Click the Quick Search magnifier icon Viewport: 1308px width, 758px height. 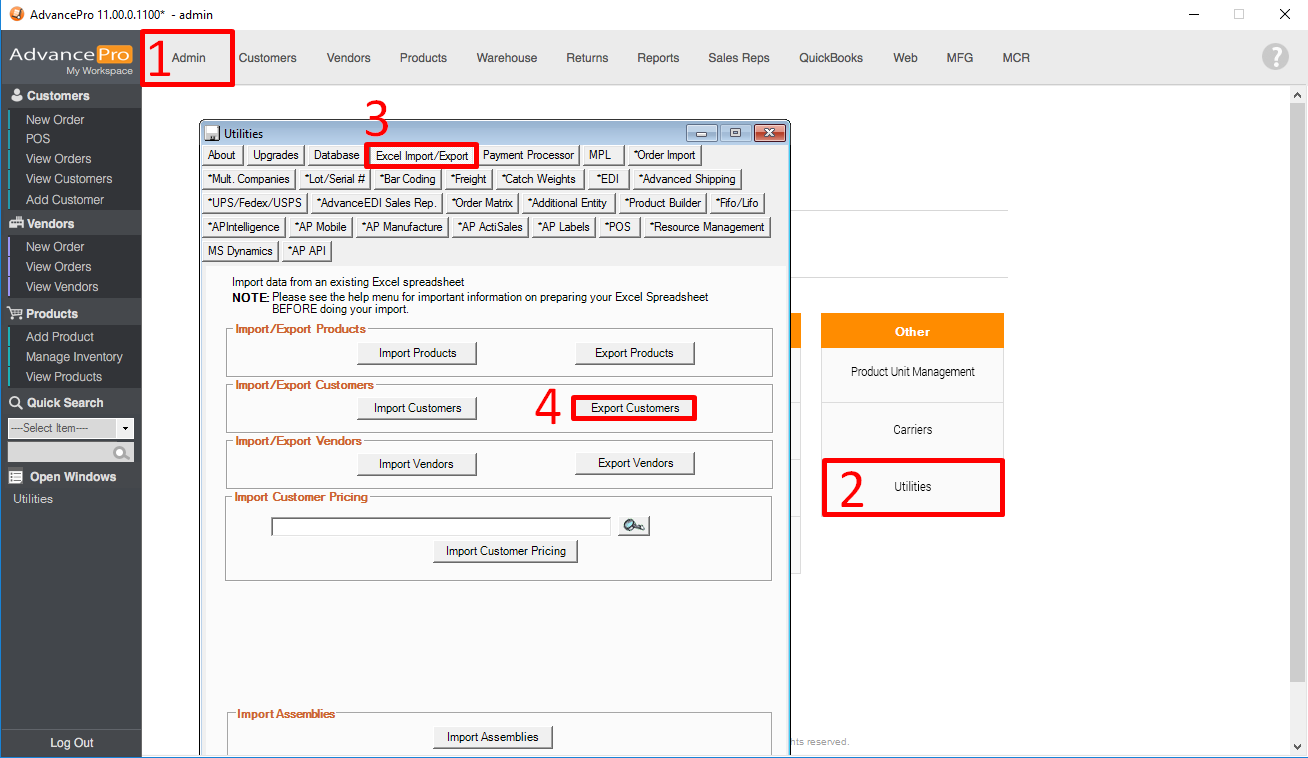tap(122, 453)
